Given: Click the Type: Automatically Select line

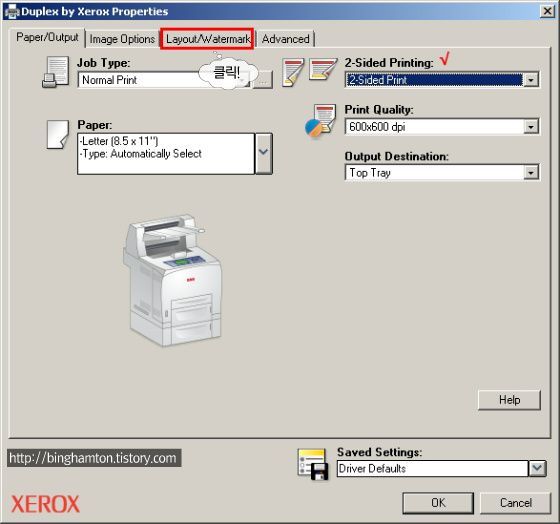Looking at the screenshot, I should coord(141,154).
